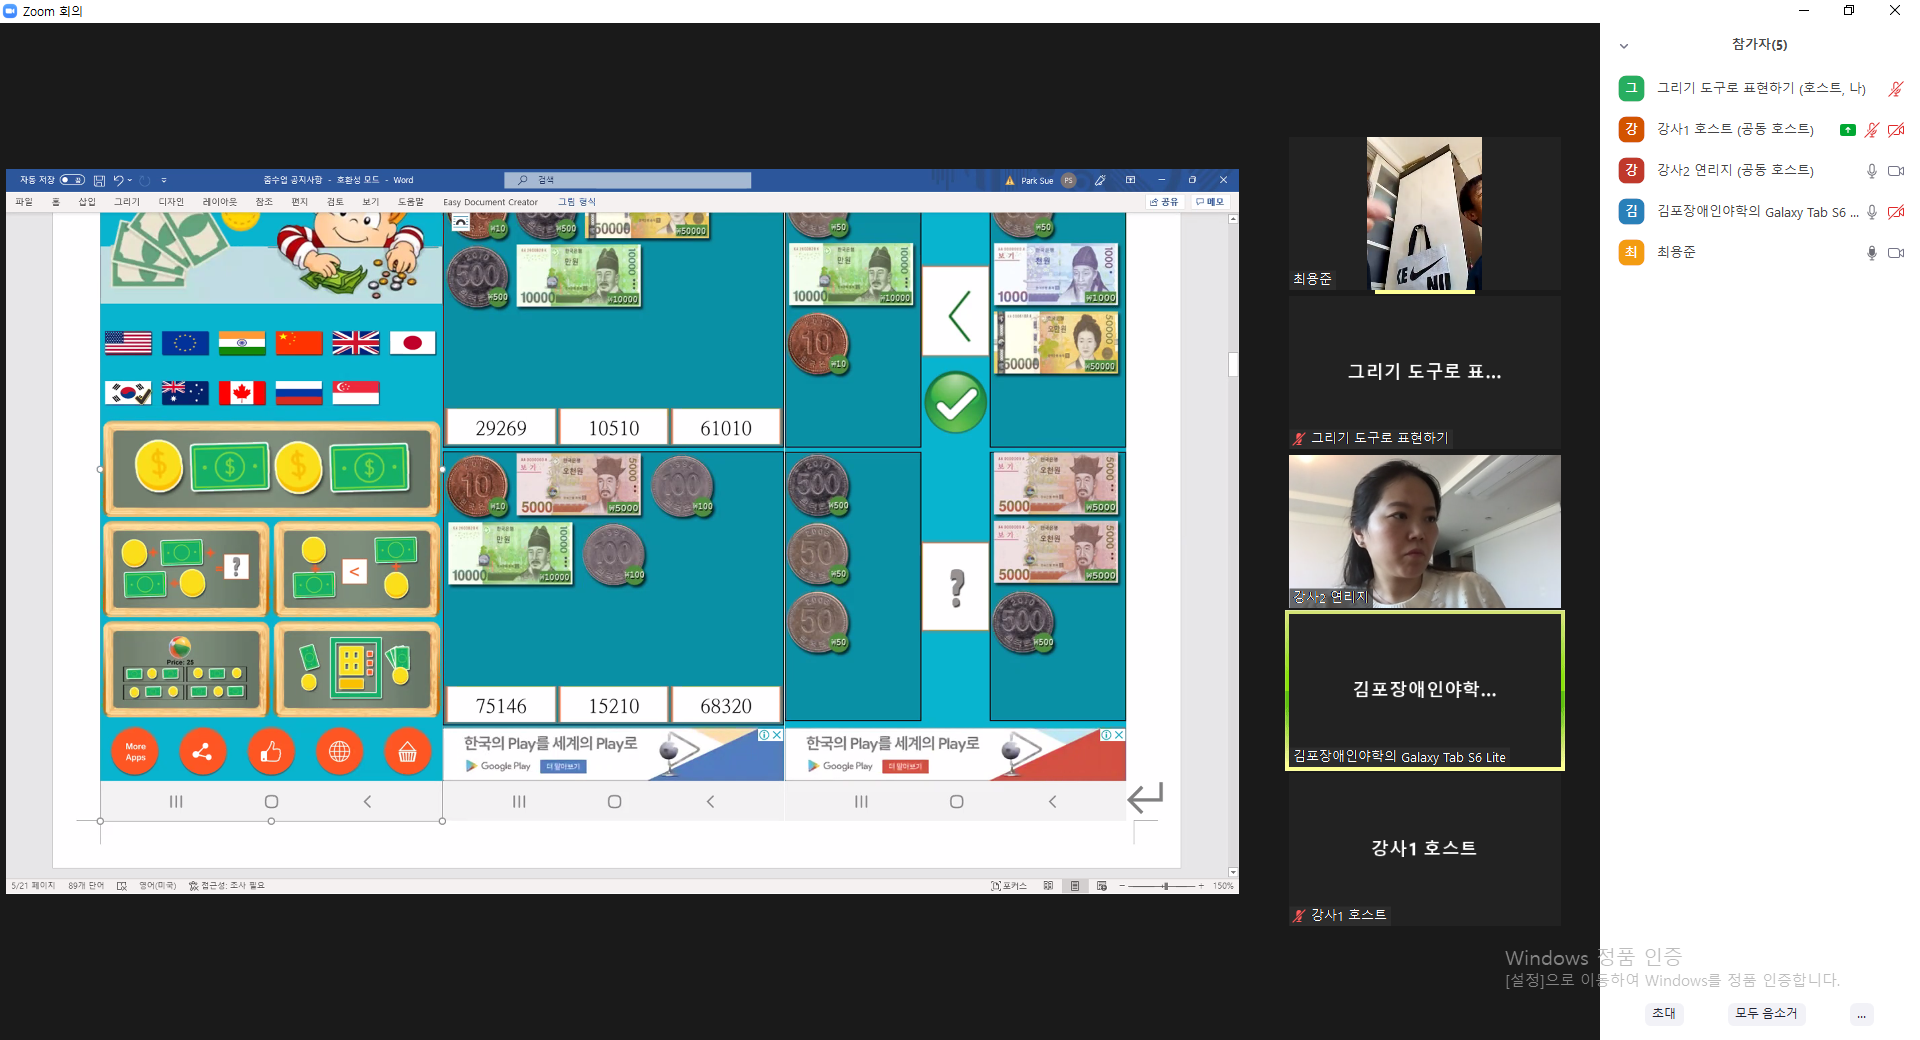This screenshot has width=1920, height=1040.
Task: Click the undo arrow in shared Word window
Action: click(118, 181)
